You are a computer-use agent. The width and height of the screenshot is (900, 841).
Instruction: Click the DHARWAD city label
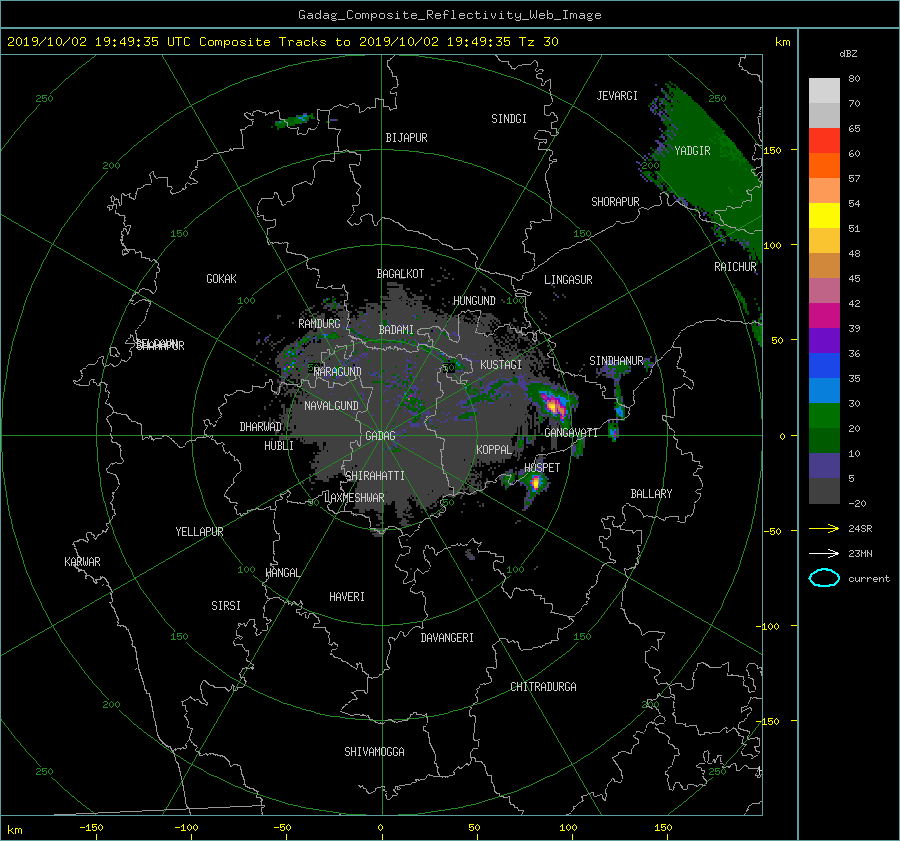[261, 427]
